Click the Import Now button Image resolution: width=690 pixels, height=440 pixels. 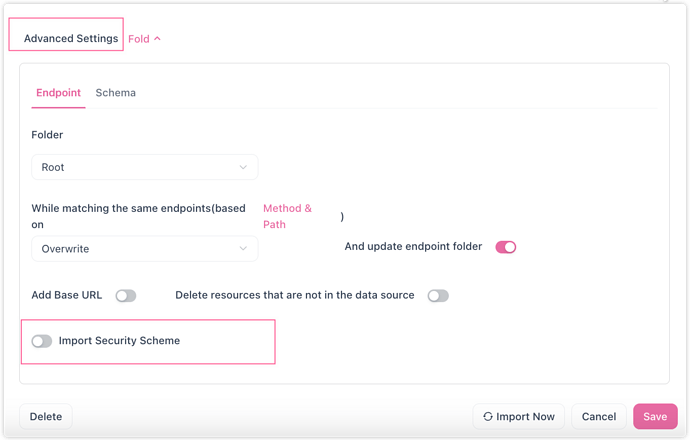518,416
